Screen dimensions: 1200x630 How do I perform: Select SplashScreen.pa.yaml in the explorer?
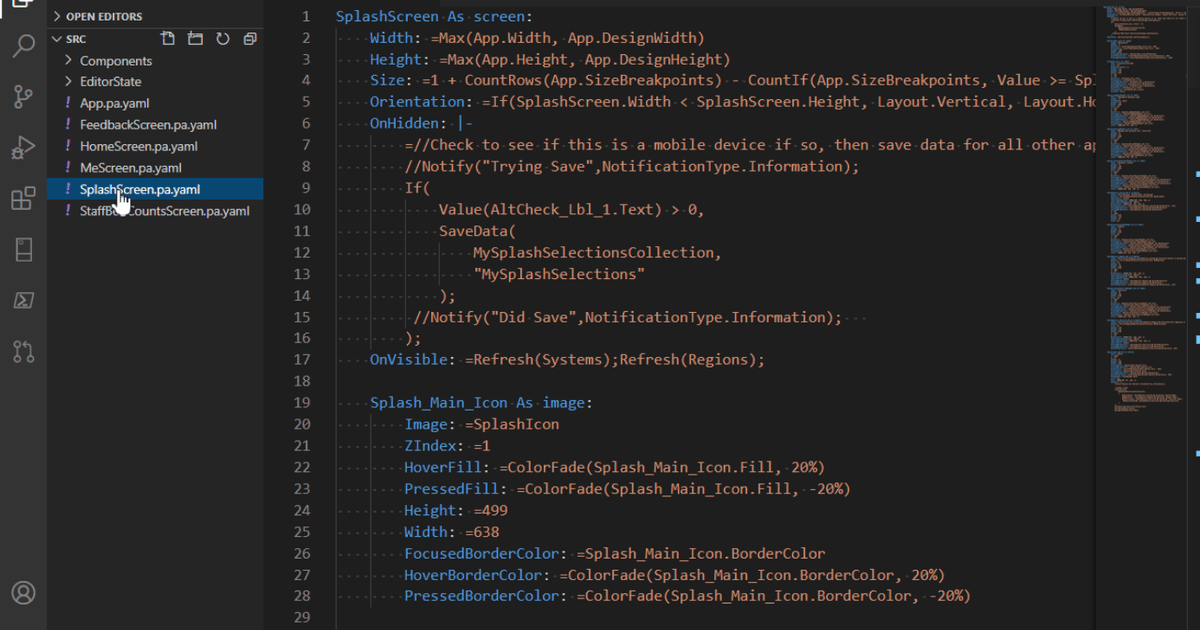coord(156,189)
